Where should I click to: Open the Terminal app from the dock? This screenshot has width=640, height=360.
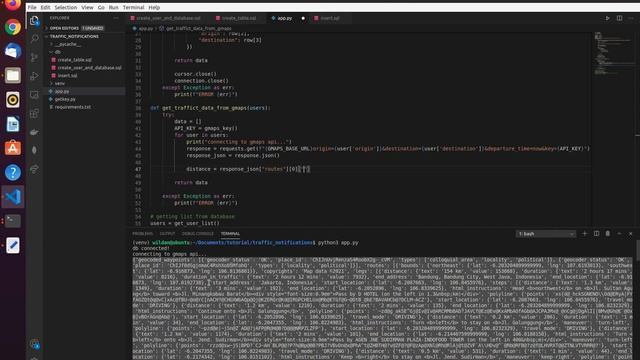(13, 221)
